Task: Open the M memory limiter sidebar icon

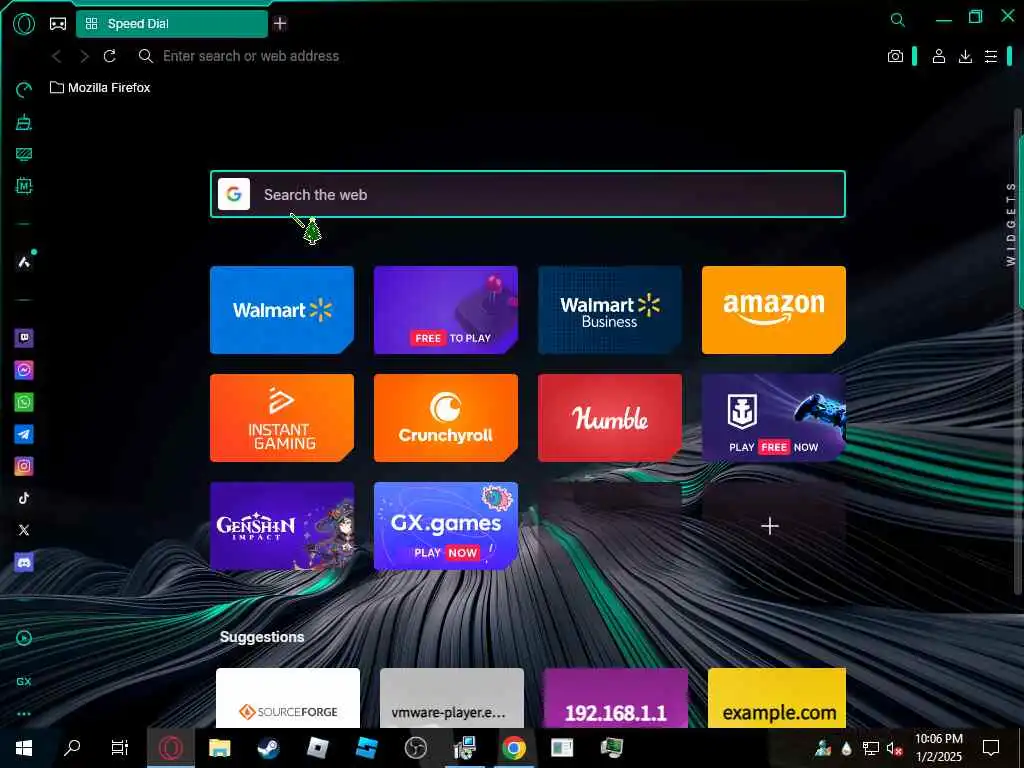Action: pos(24,186)
